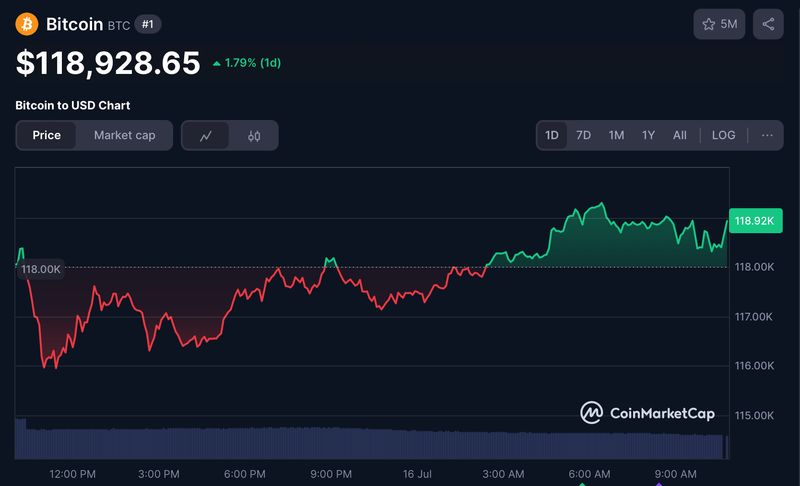
Task: Switch to line chart view icon
Action: coord(206,135)
